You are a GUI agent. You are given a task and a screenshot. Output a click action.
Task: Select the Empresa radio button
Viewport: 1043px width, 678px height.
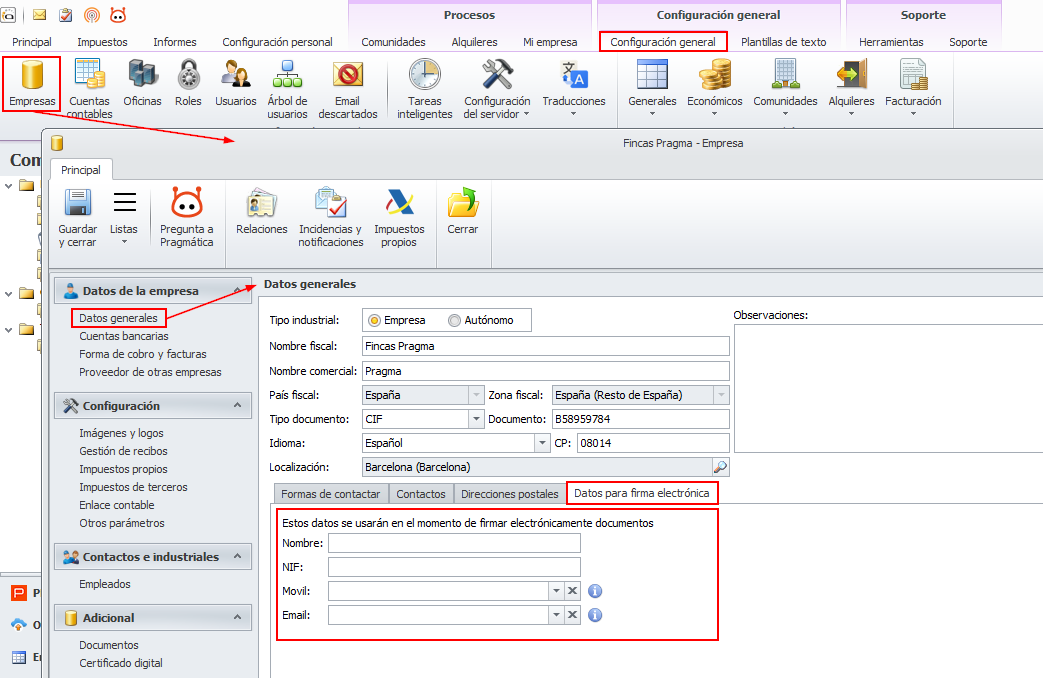[x=374, y=321]
